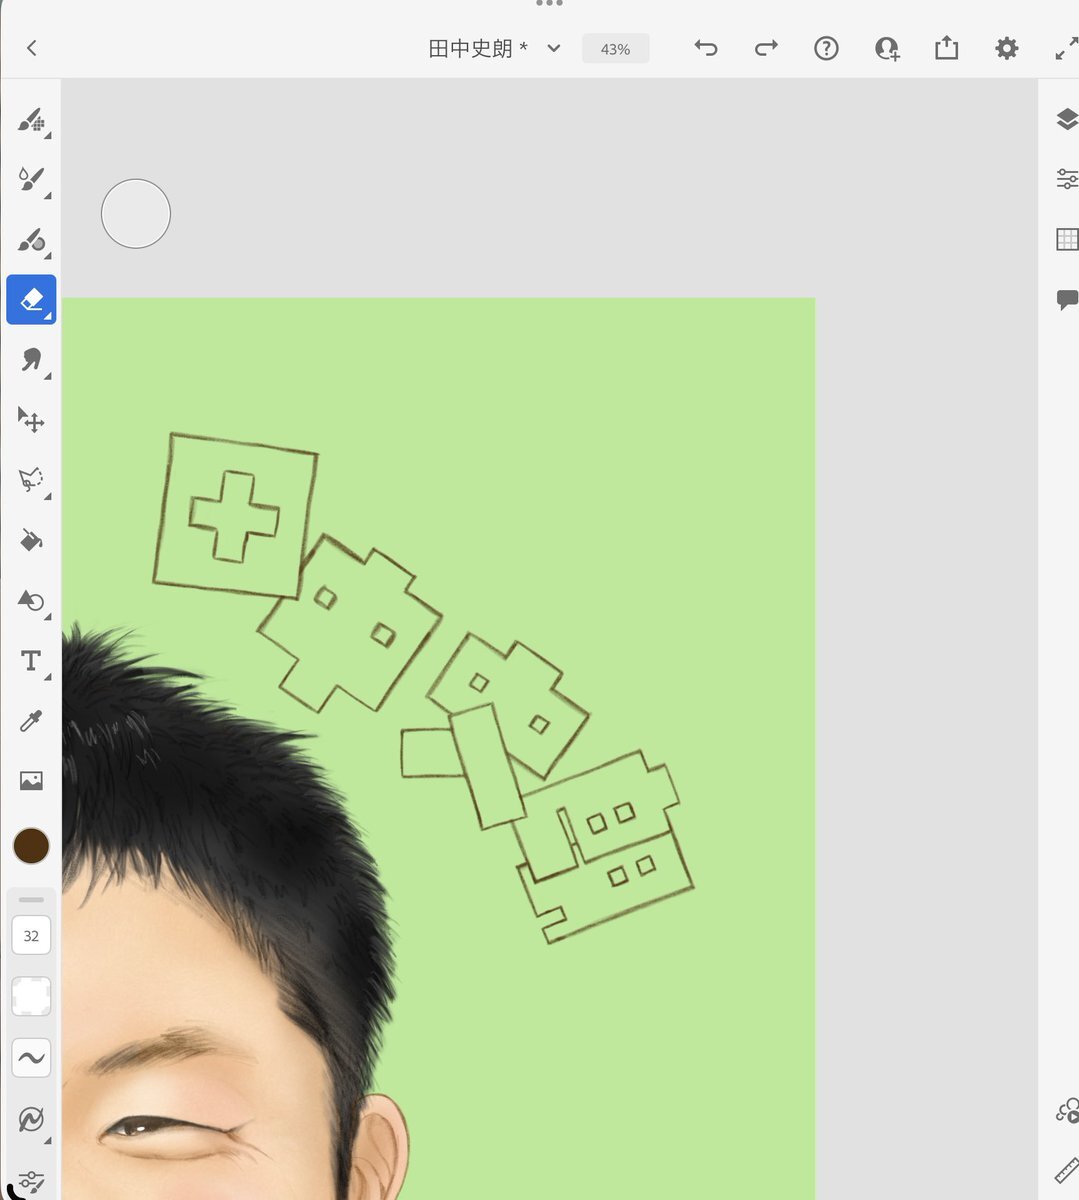The width and height of the screenshot is (1079, 1200).
Task: Open the Share/Export menu
Action: tap(946, 48)
